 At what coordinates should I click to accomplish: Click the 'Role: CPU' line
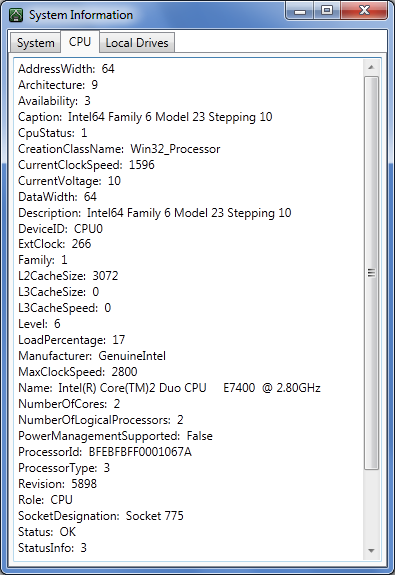coord(45,500)
